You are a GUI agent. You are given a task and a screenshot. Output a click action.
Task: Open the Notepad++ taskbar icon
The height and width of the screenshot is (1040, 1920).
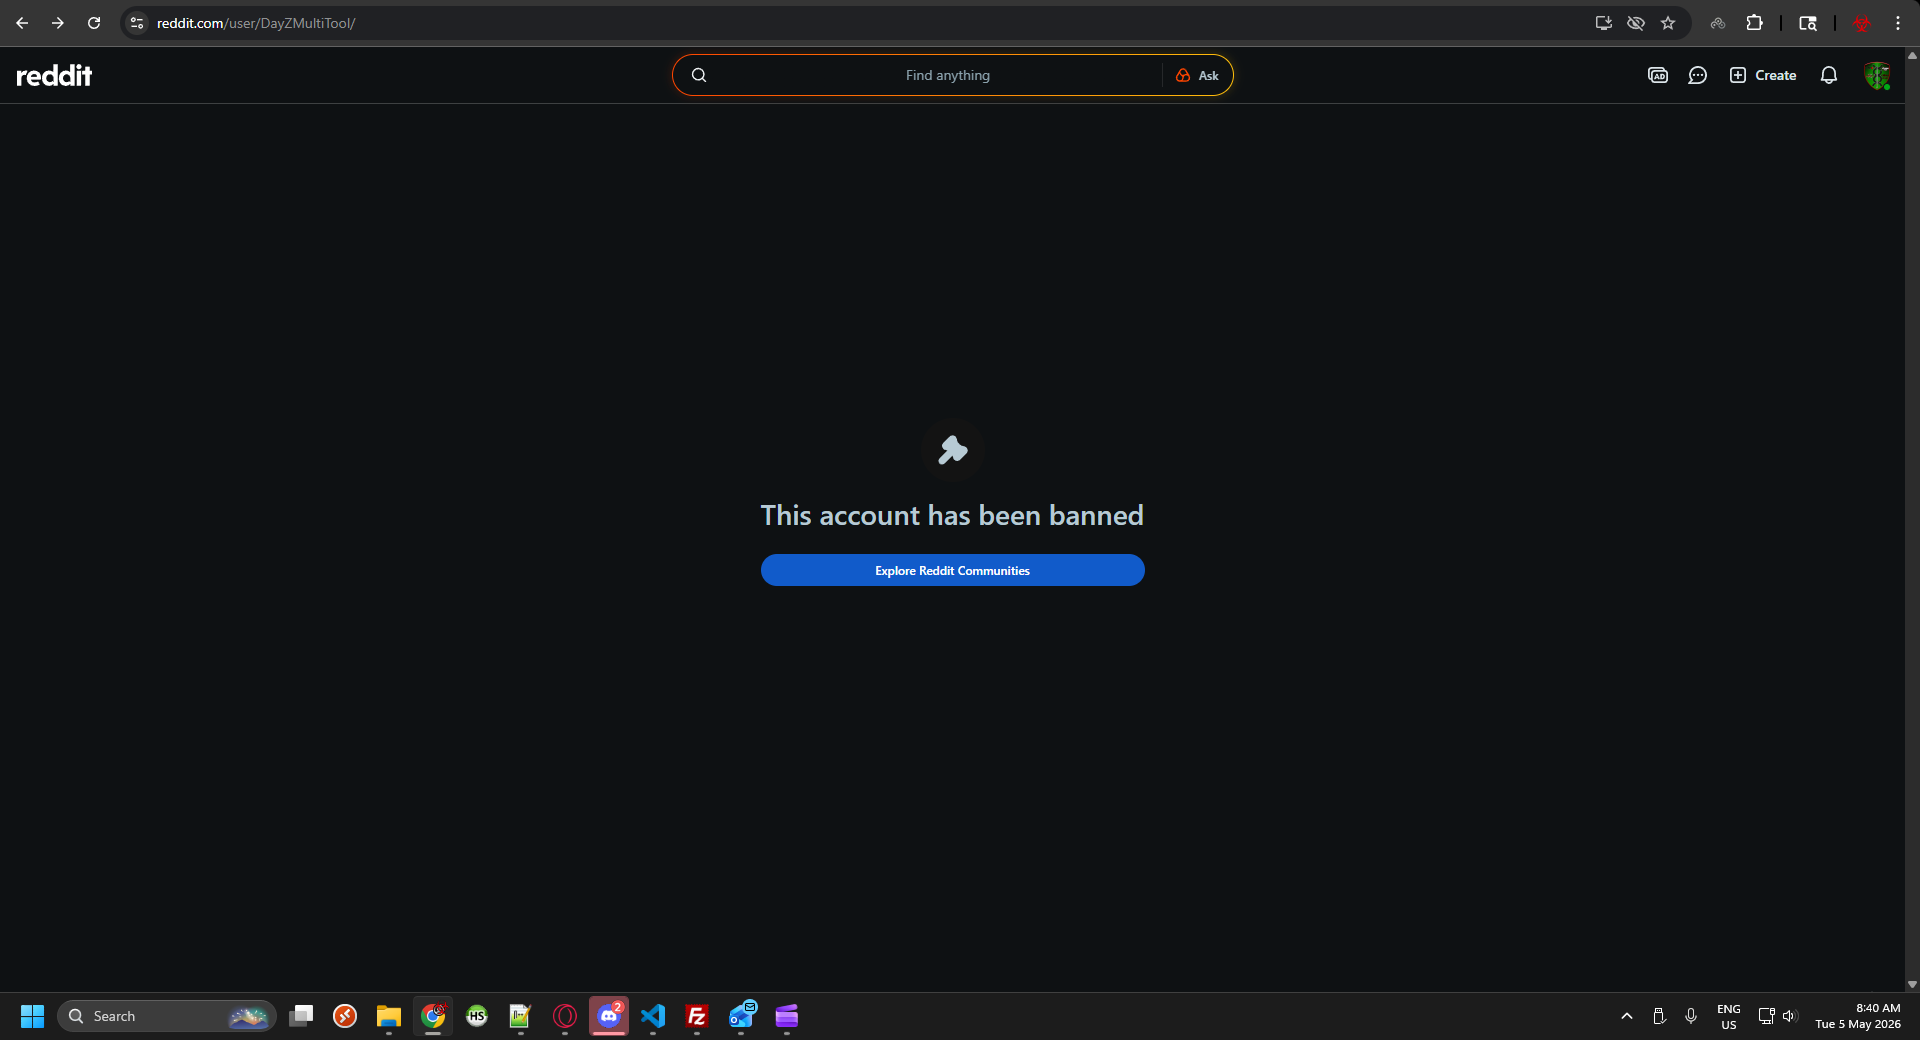521,1016
